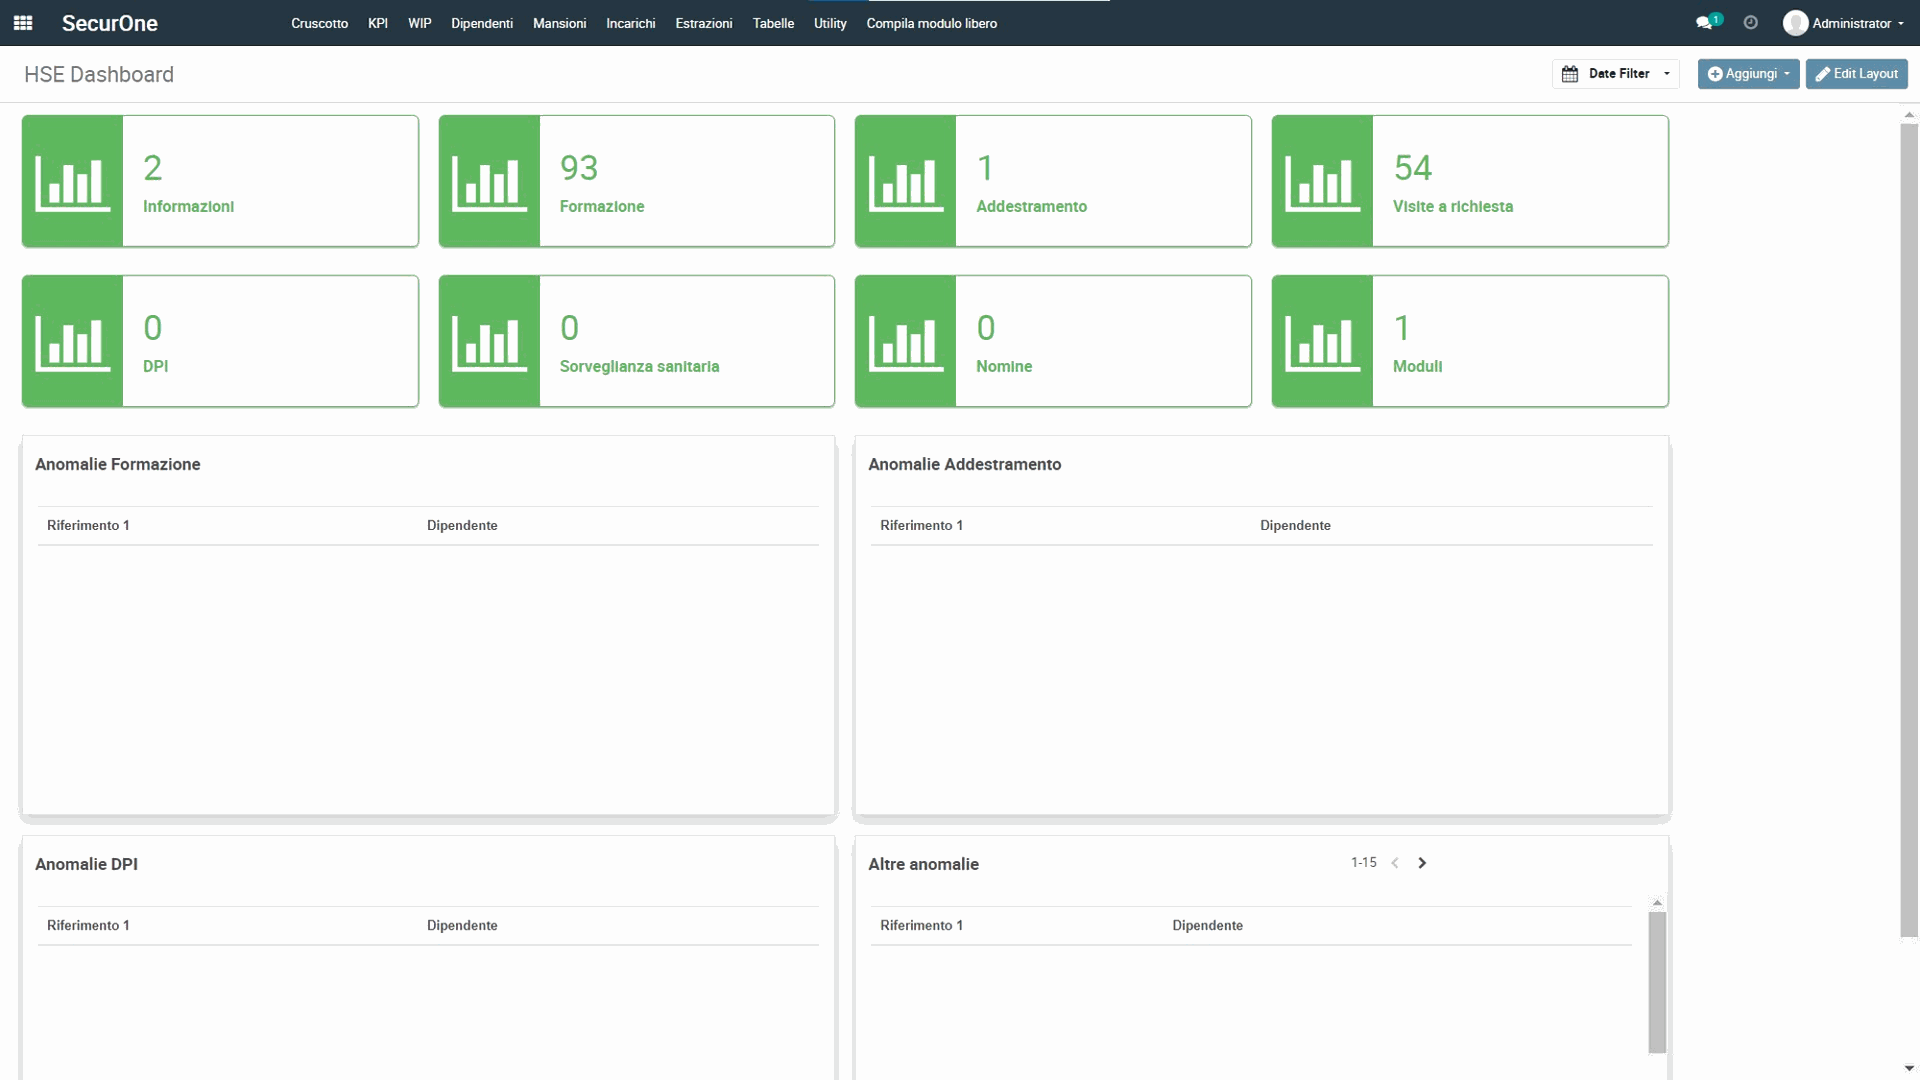Open the Utility menu

[829, 23]
